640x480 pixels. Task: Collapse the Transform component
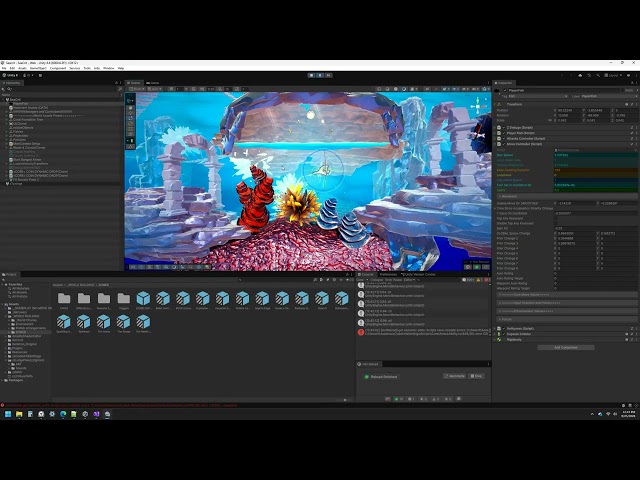496,104
